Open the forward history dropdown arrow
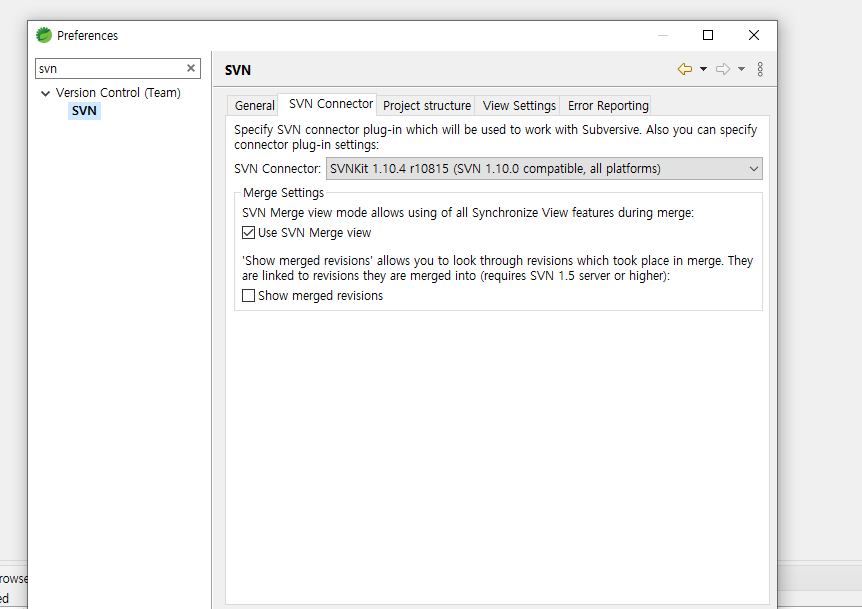The width and height of the screenshot is (862, 609). tap(742, 69)
